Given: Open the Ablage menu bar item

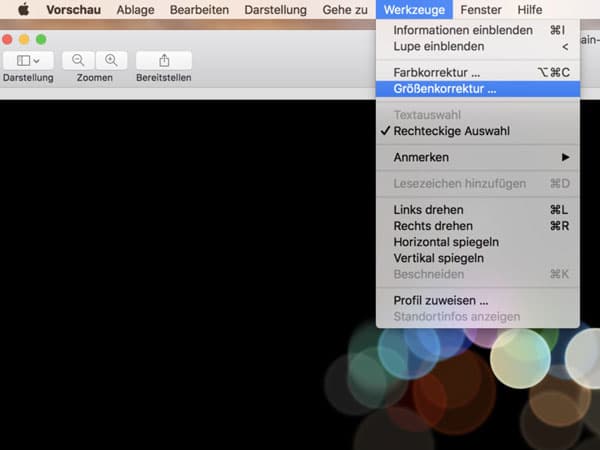Looking at the screenshot, I should [135, 10].
